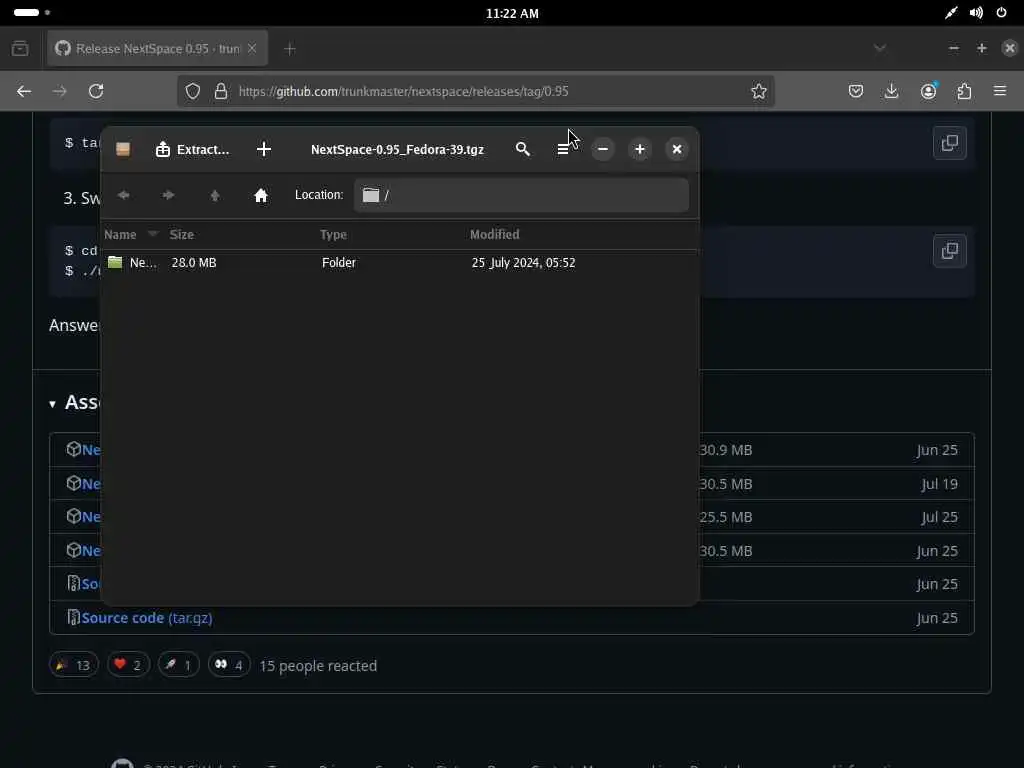Copy the first code block command
Viewport: 1024px width, 768px height.
click(x=950, y=143)
